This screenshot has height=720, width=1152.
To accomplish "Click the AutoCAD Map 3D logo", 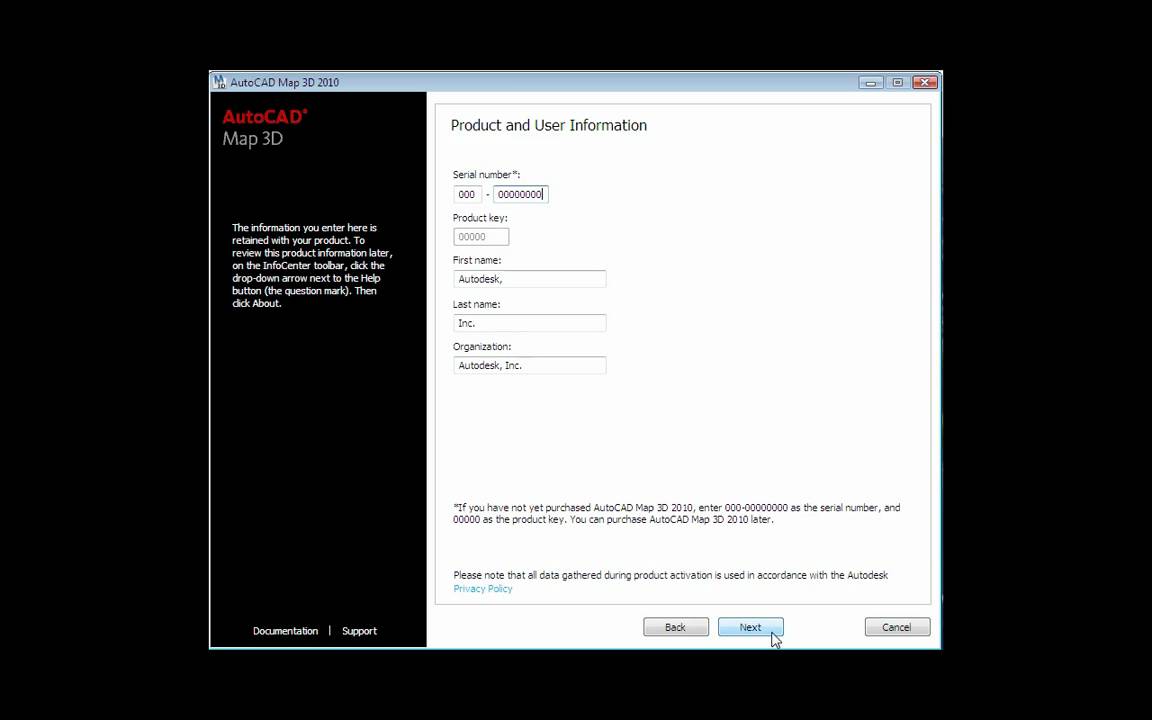I will (265, 128).
